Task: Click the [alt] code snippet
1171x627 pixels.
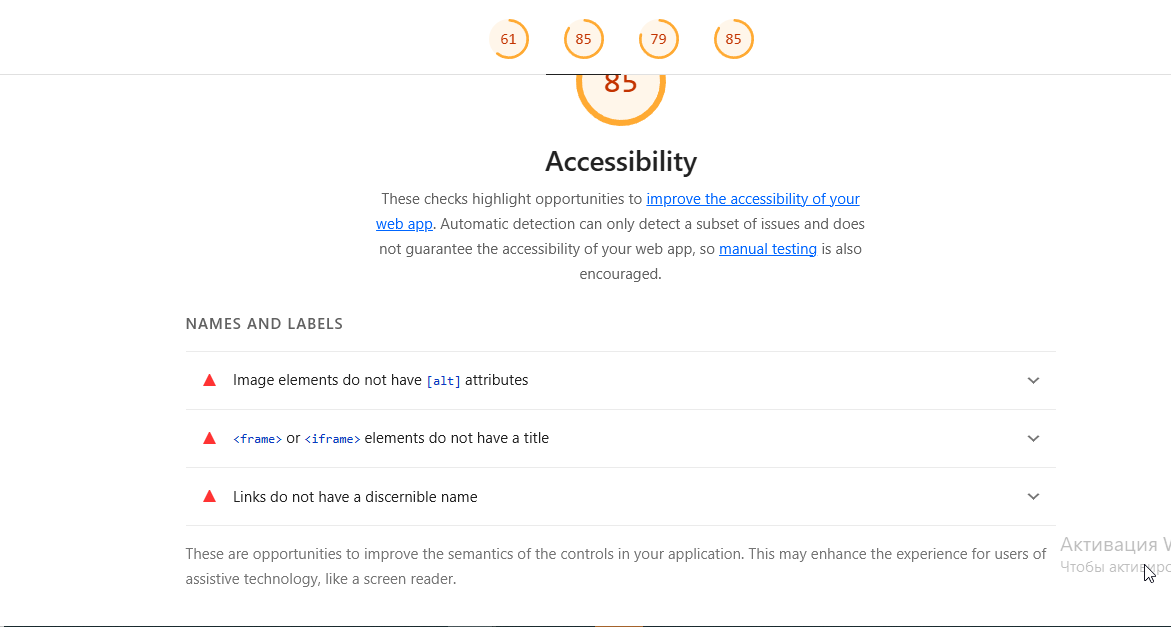Action: (443, 381)
